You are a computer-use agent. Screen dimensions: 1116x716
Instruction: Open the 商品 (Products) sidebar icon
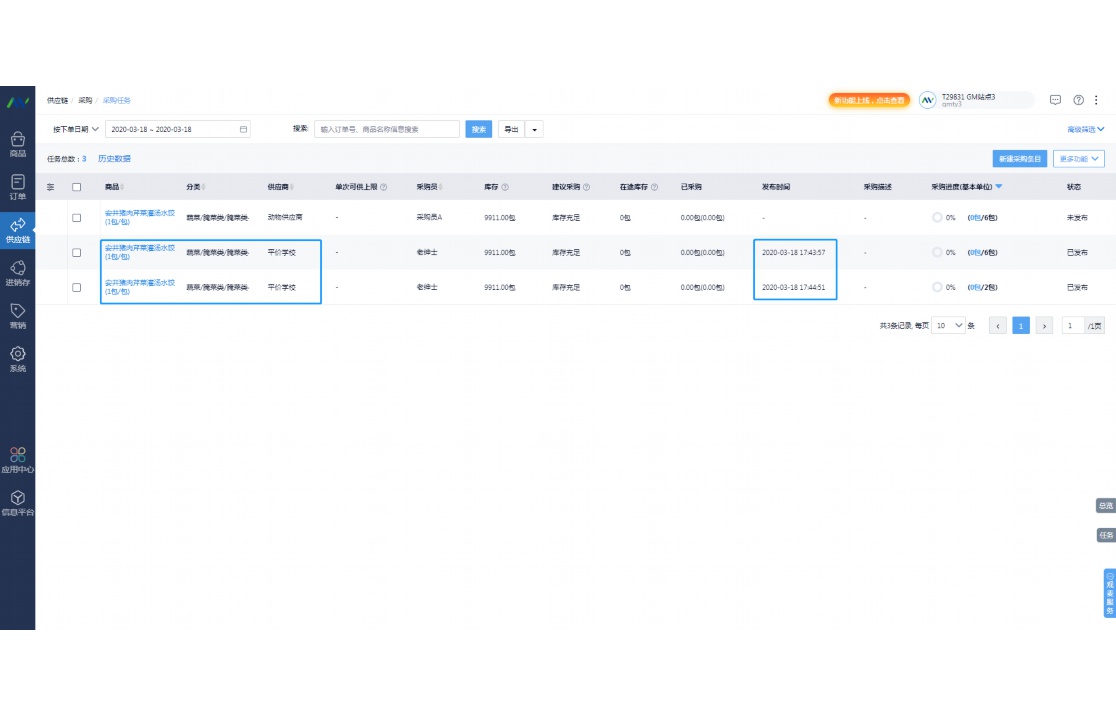coord(17,144)
